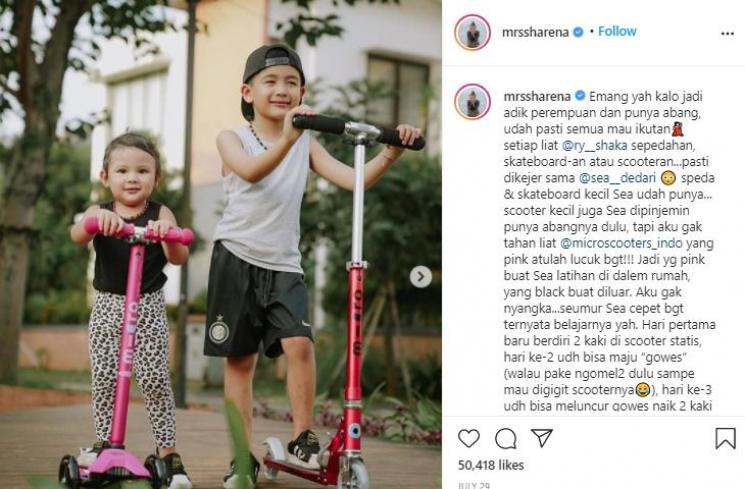View the 50,418 likes list
This screenshot has width=745, height=489.
(x=491, y=465)
